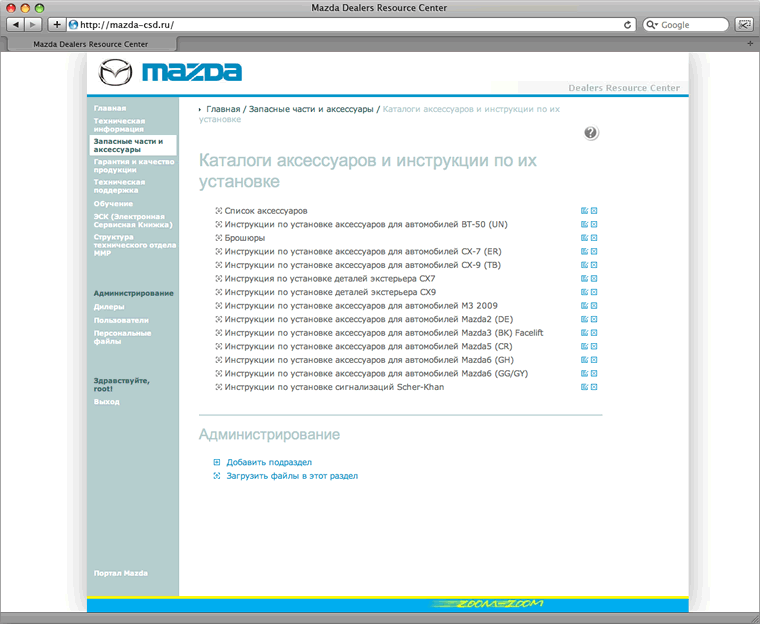Reload the page using the address bar icon
The height and width of the screenshot is (624, 760).
click(628, 24)
